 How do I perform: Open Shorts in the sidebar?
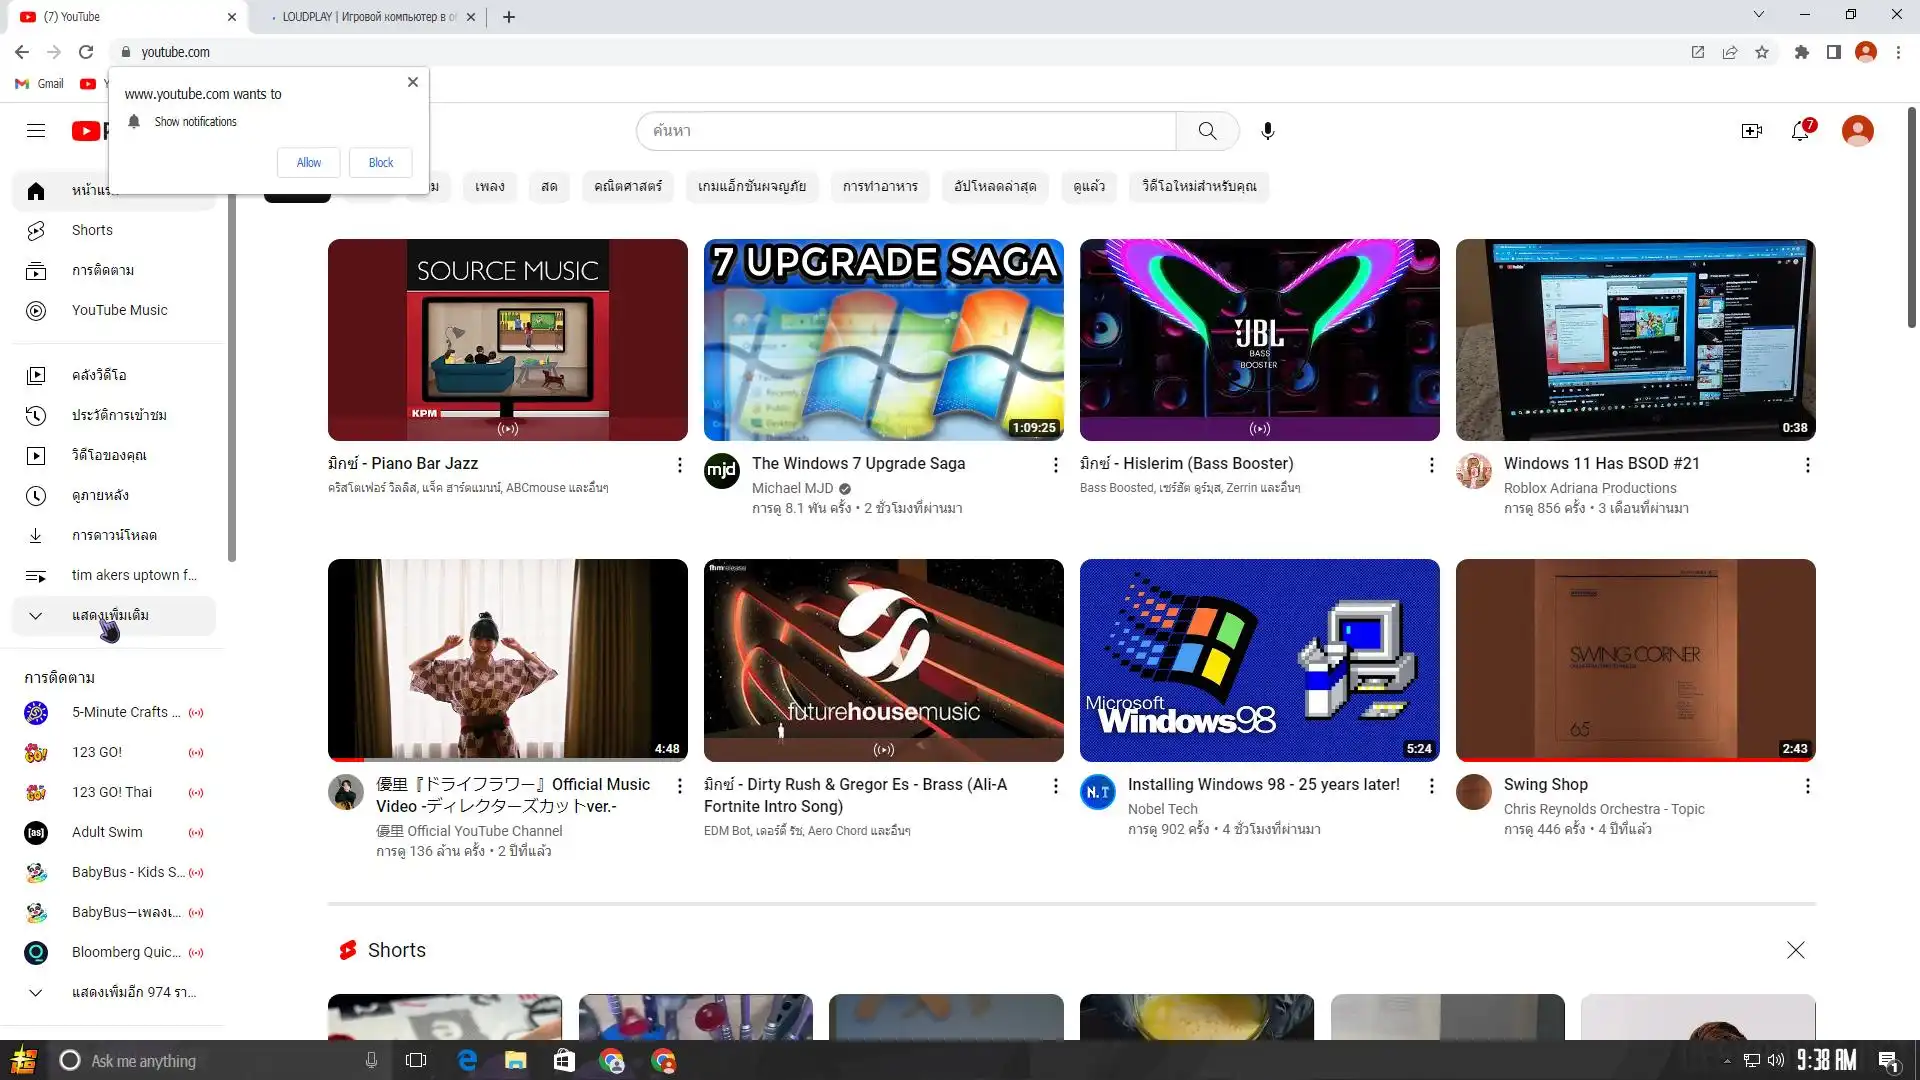coord(92,230)
